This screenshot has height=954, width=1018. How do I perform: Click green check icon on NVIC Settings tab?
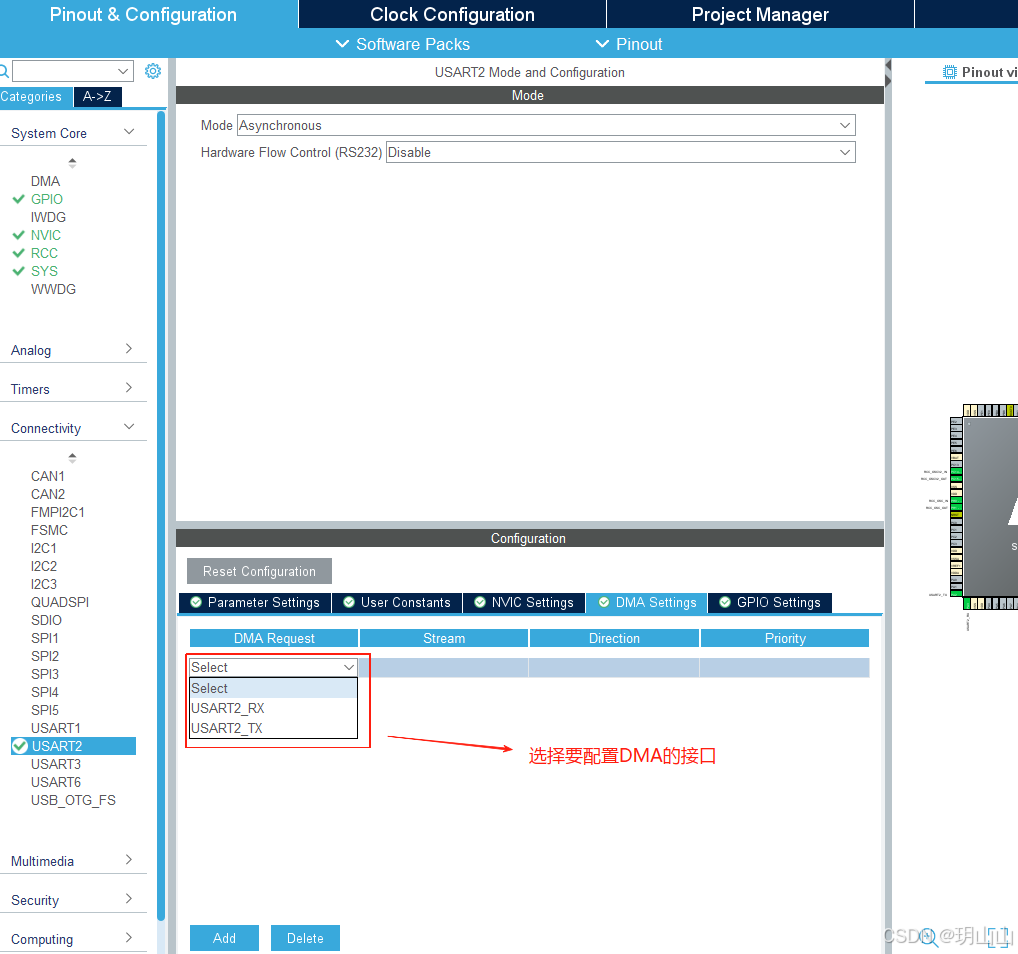pos(480,602)
